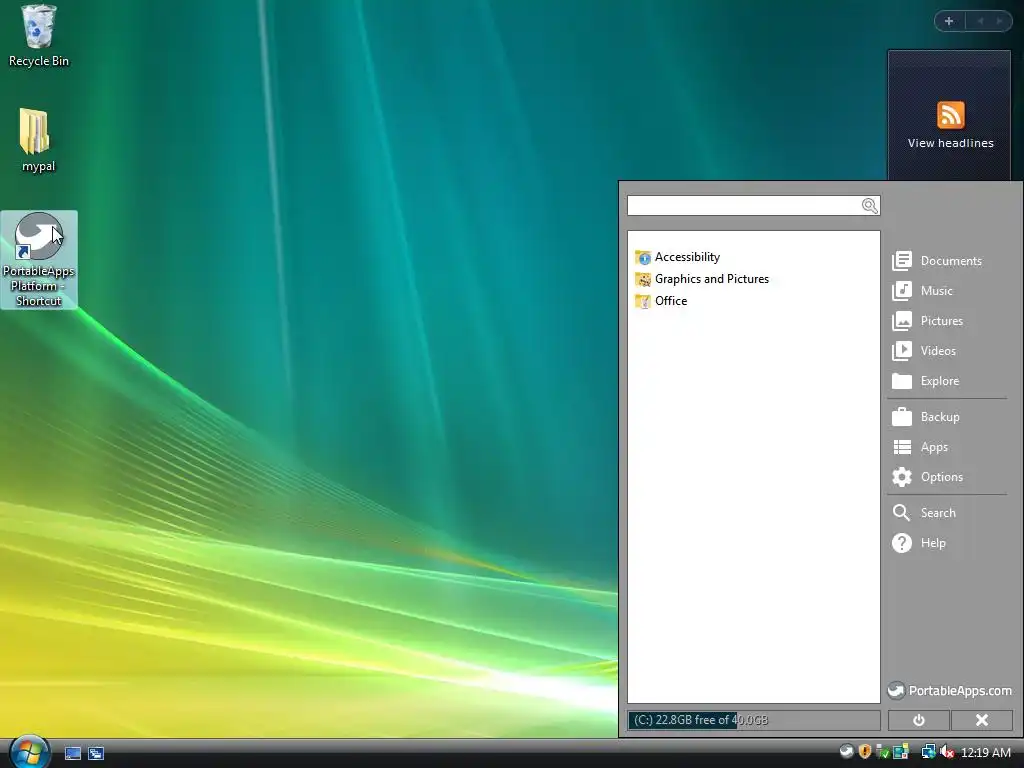Open the Pictures folder shortcut
The image size is (1024, 768).
(927, 321)
